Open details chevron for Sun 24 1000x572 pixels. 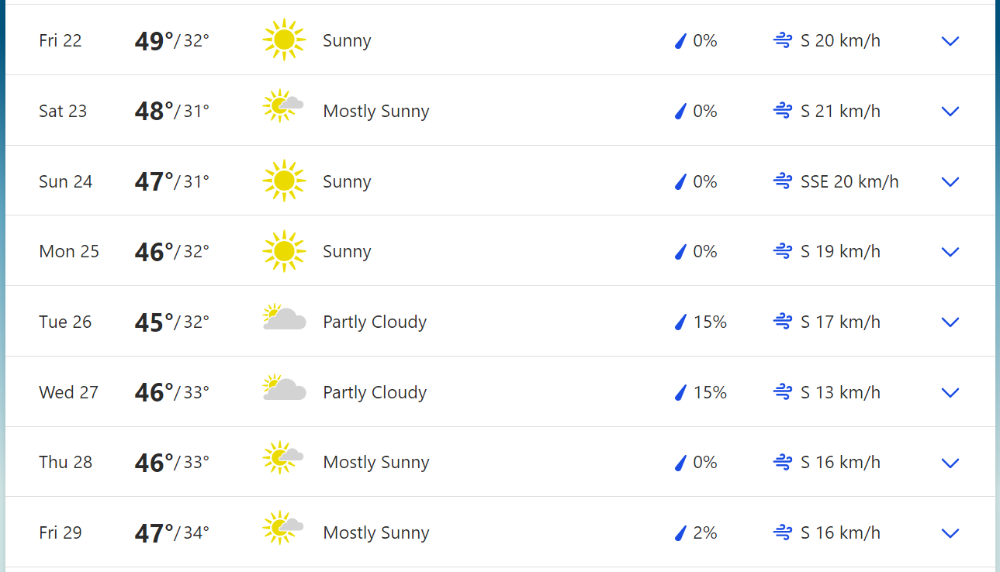(x=950, y=182)
